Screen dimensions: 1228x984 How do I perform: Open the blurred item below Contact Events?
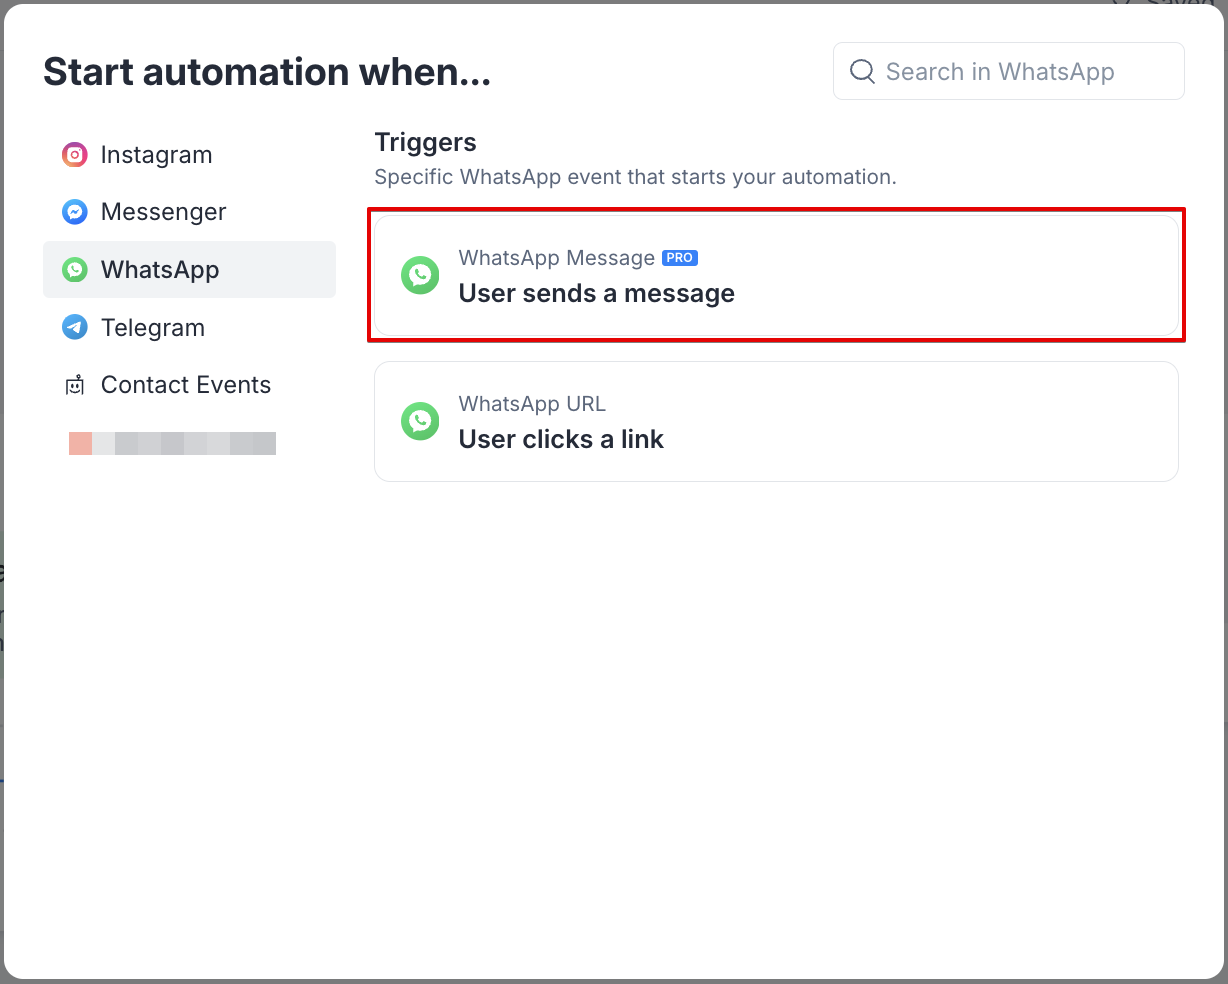click(x=172, y=443)
